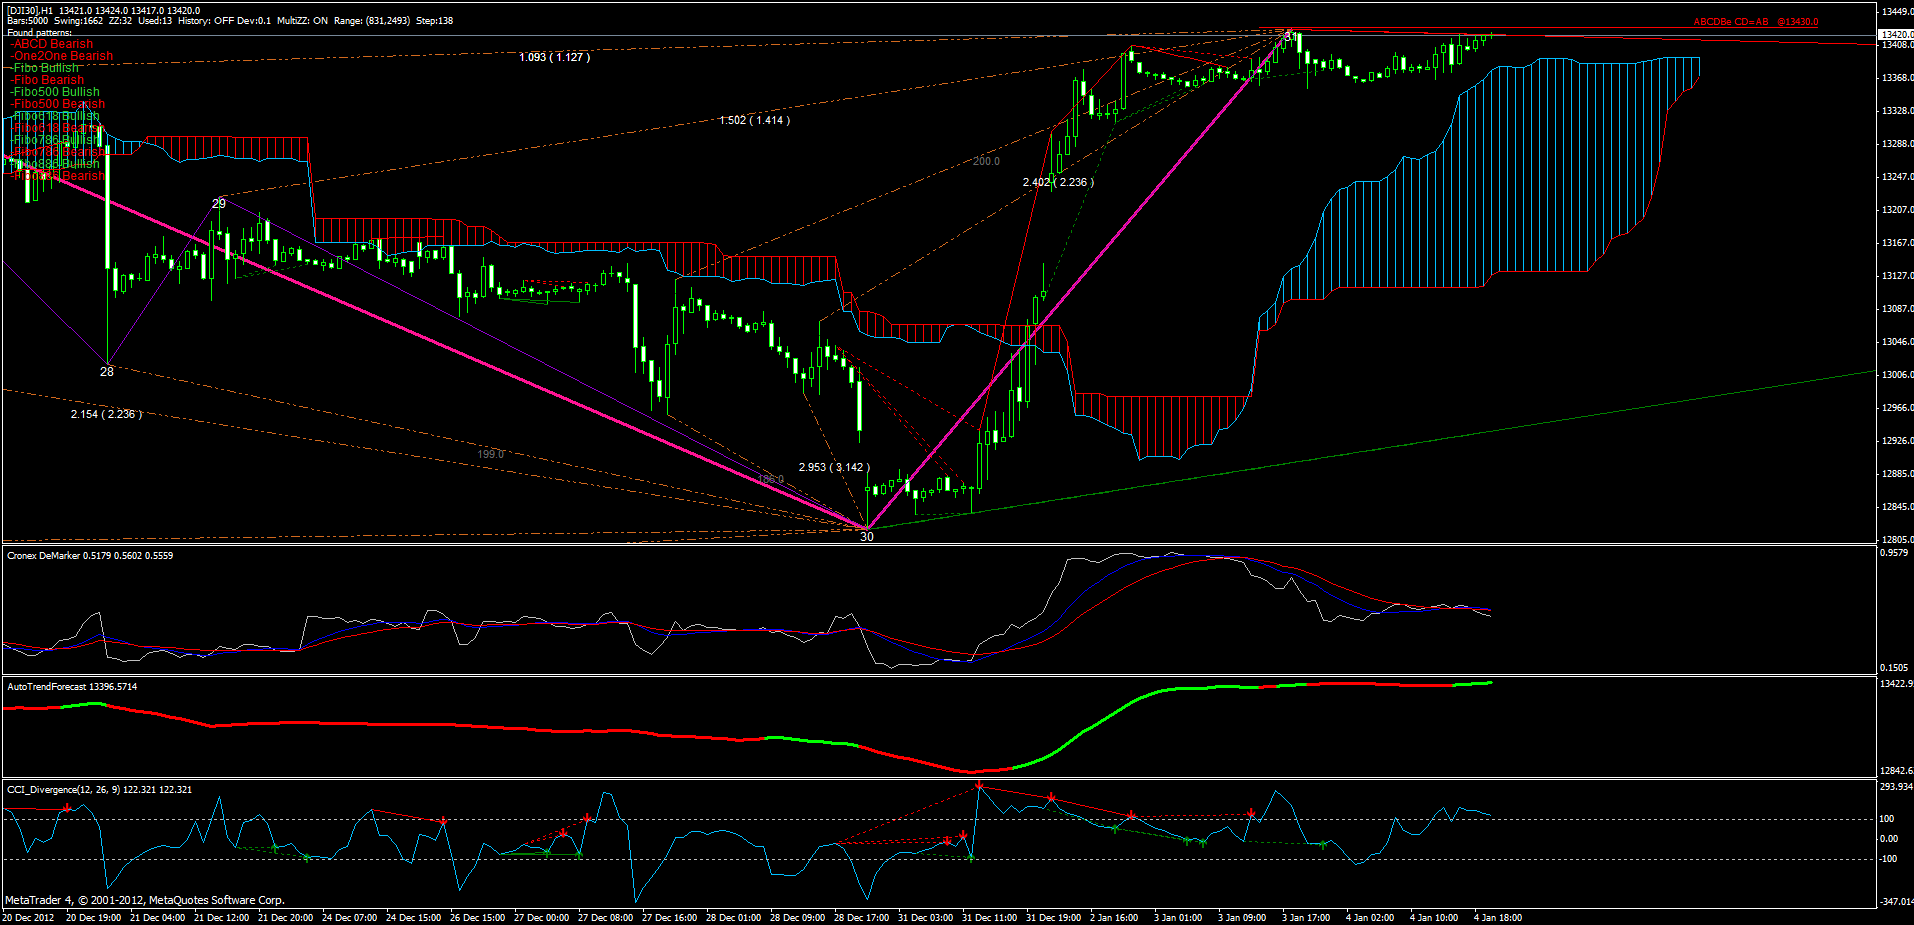
Task: Click the '3 Jan 09:00' time axis label
Action: 1241,918
